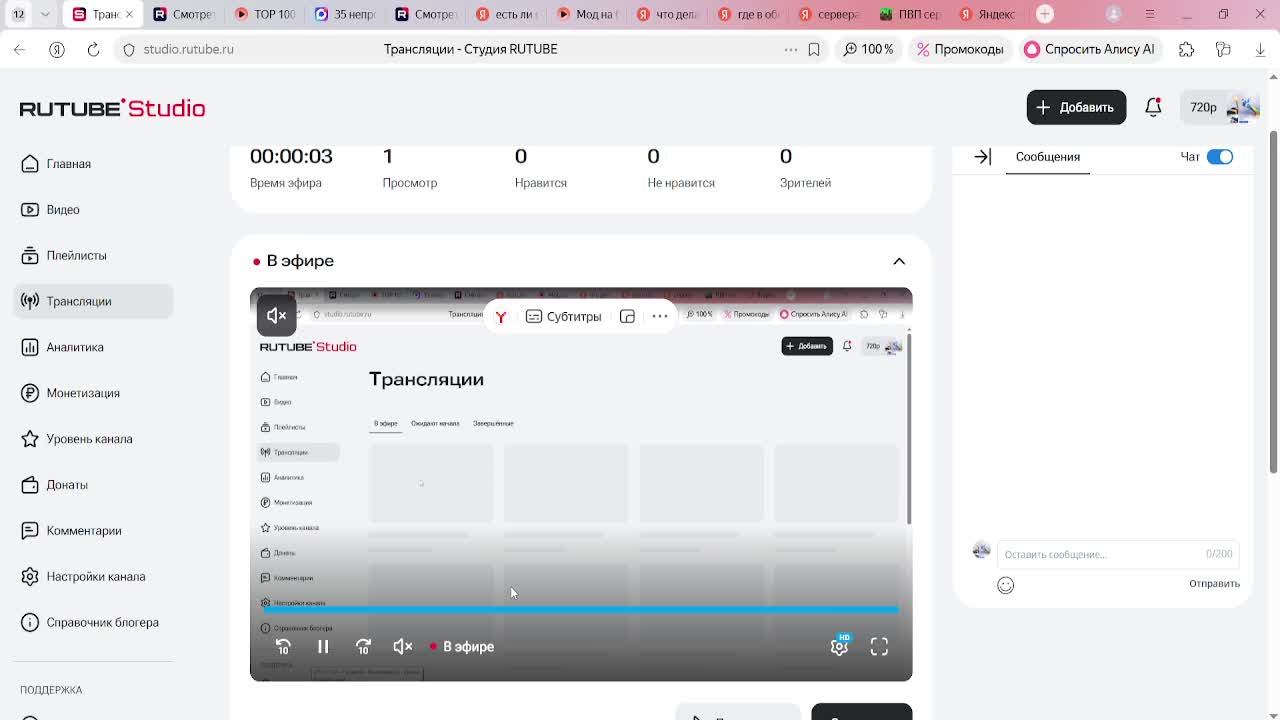This screenshot has height=720, width=1280.
Task: Click the RUTUBE Studio logo
Action: [x=112, y=108]
